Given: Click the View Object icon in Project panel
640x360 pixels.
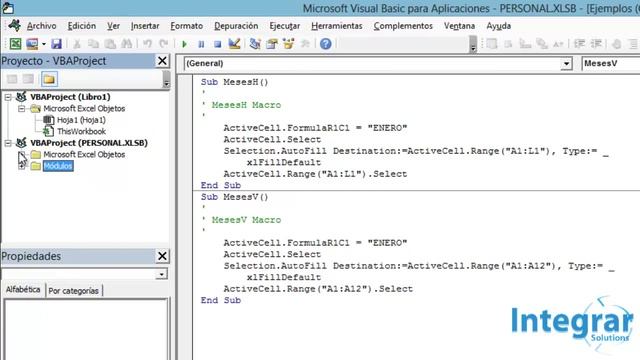Looking at the screenshot, I should point(28,79).
